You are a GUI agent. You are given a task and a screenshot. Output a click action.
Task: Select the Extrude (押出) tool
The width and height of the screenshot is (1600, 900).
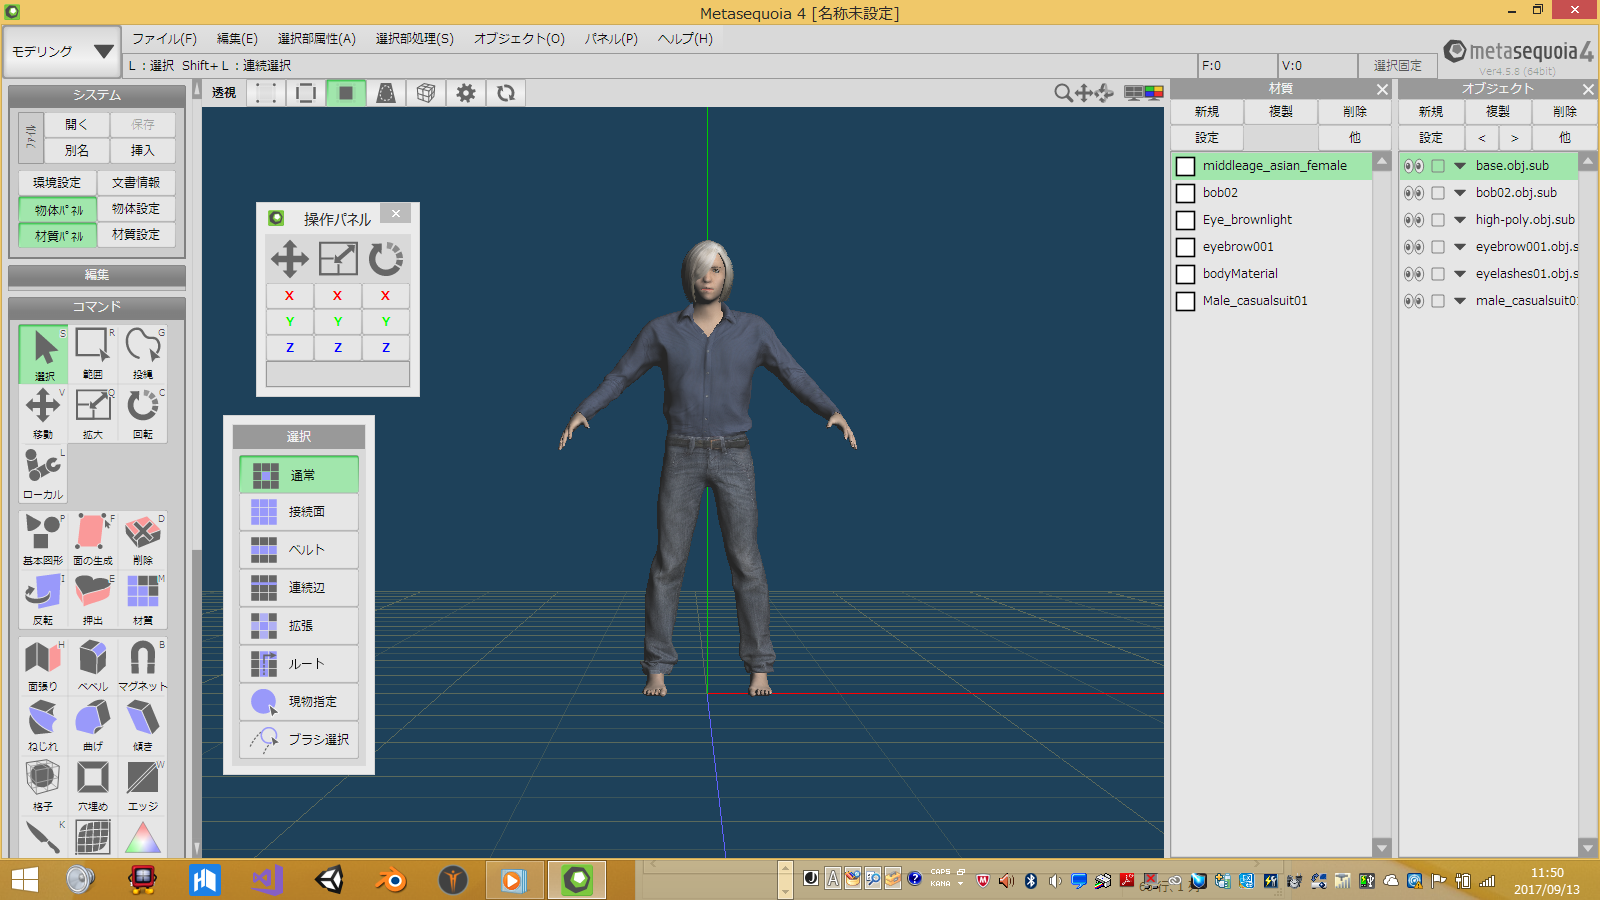[93, 599]
